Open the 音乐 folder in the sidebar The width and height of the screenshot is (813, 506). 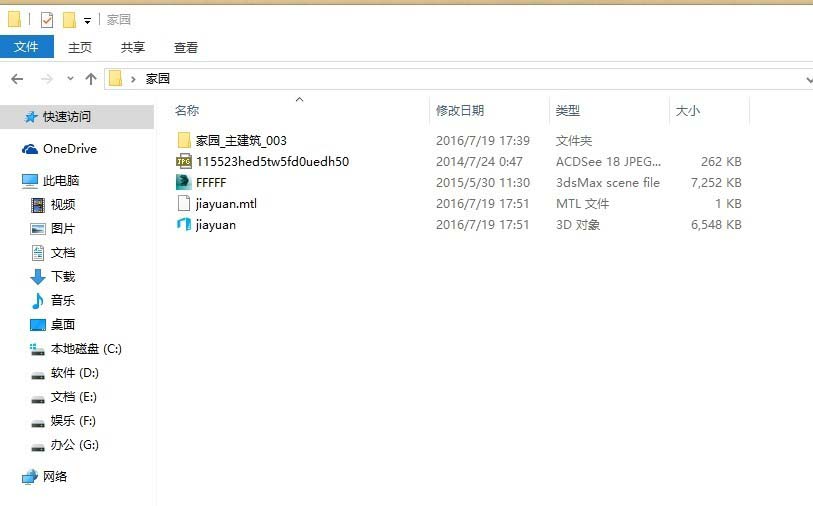point(63,300)
